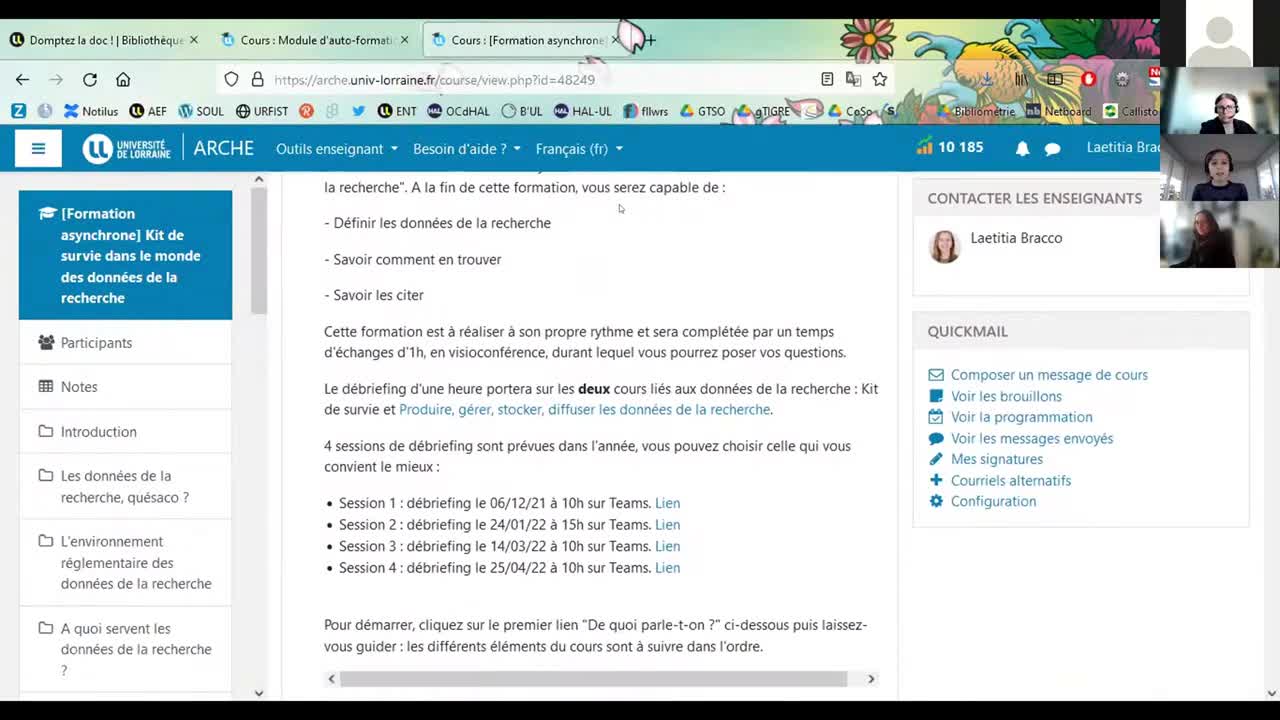
Task: Reload the page with the refresh icon
Action: tap(90, 79)
